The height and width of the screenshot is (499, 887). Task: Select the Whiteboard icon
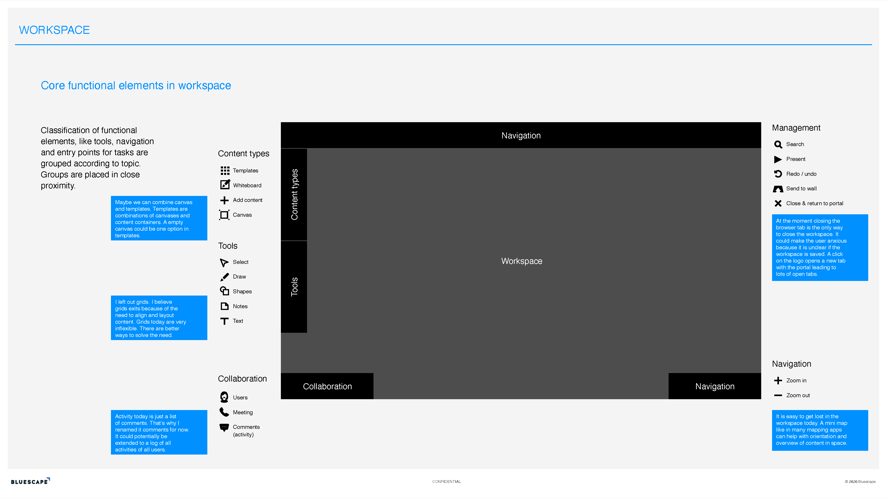tap(225, 185)
